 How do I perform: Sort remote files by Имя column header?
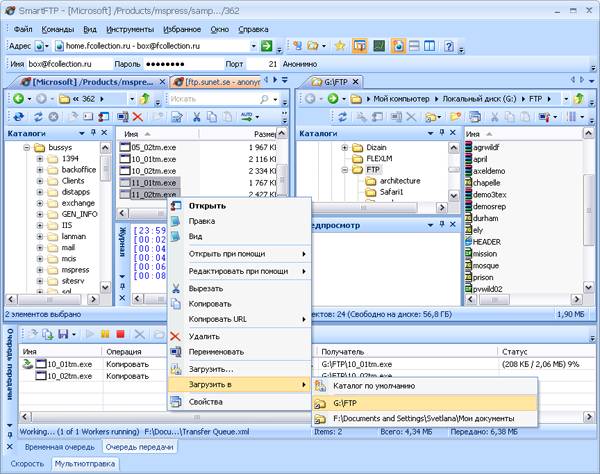pyautogui.click(x=158, y=134)
